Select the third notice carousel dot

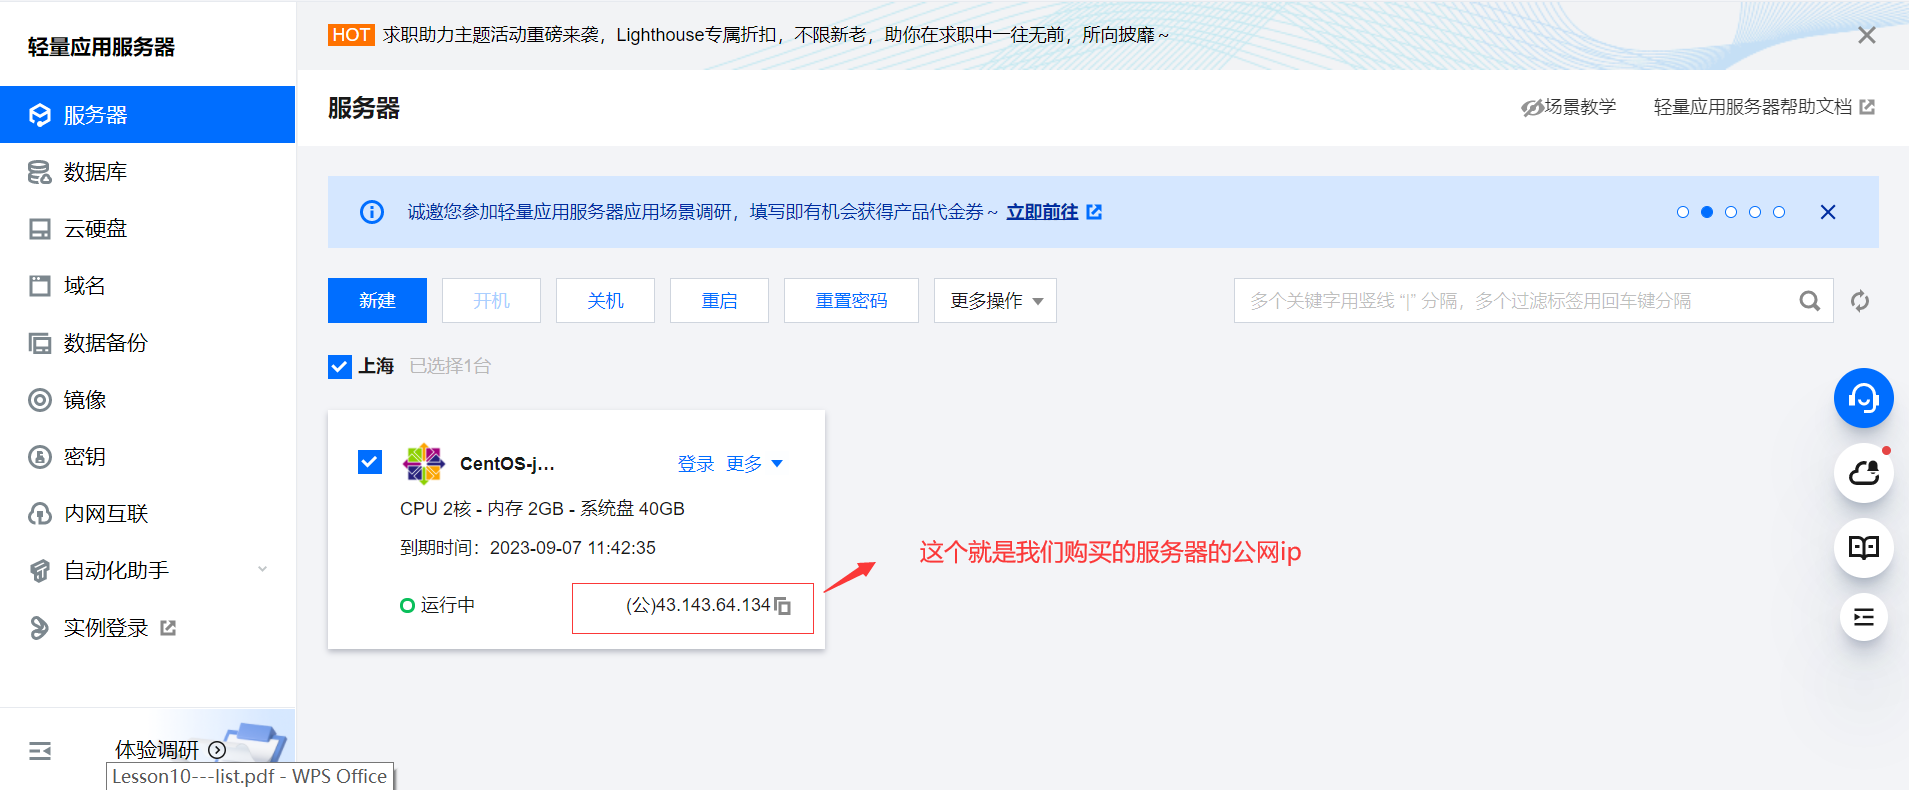click(x=1731, y=212)
